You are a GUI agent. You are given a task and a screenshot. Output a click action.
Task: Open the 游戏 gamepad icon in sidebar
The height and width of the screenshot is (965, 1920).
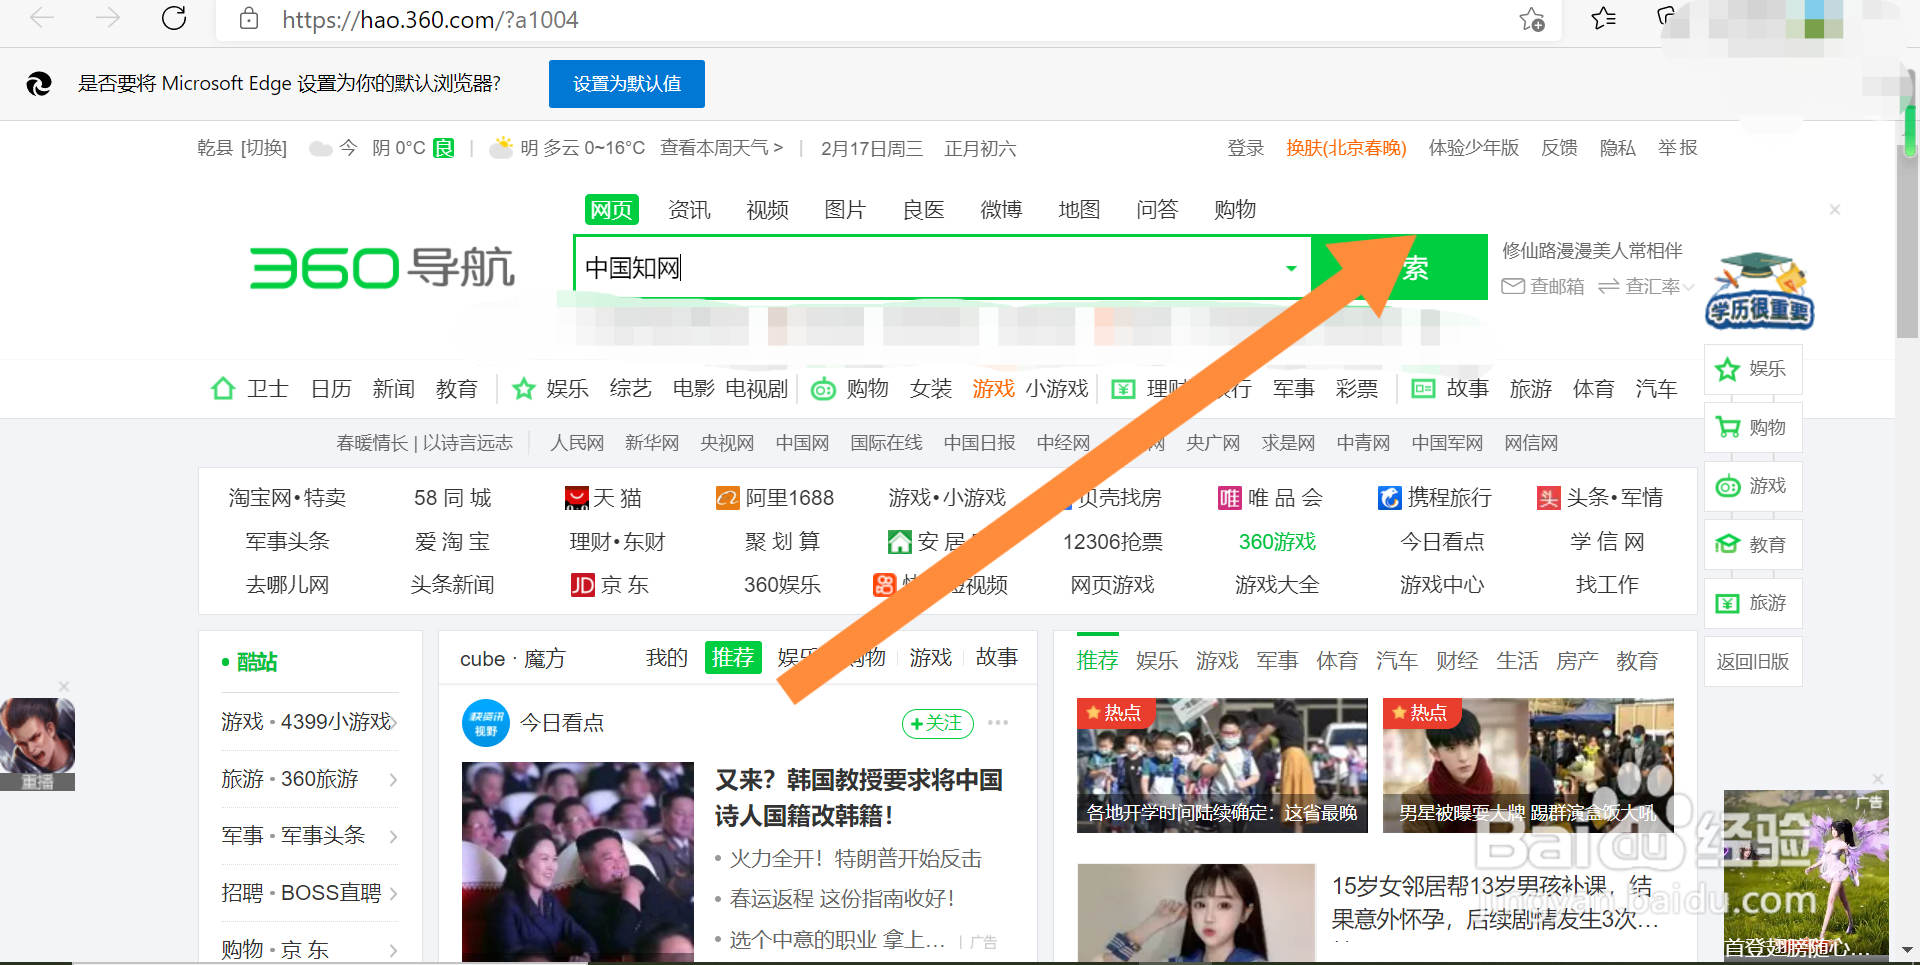click(x=1729, y=487)
